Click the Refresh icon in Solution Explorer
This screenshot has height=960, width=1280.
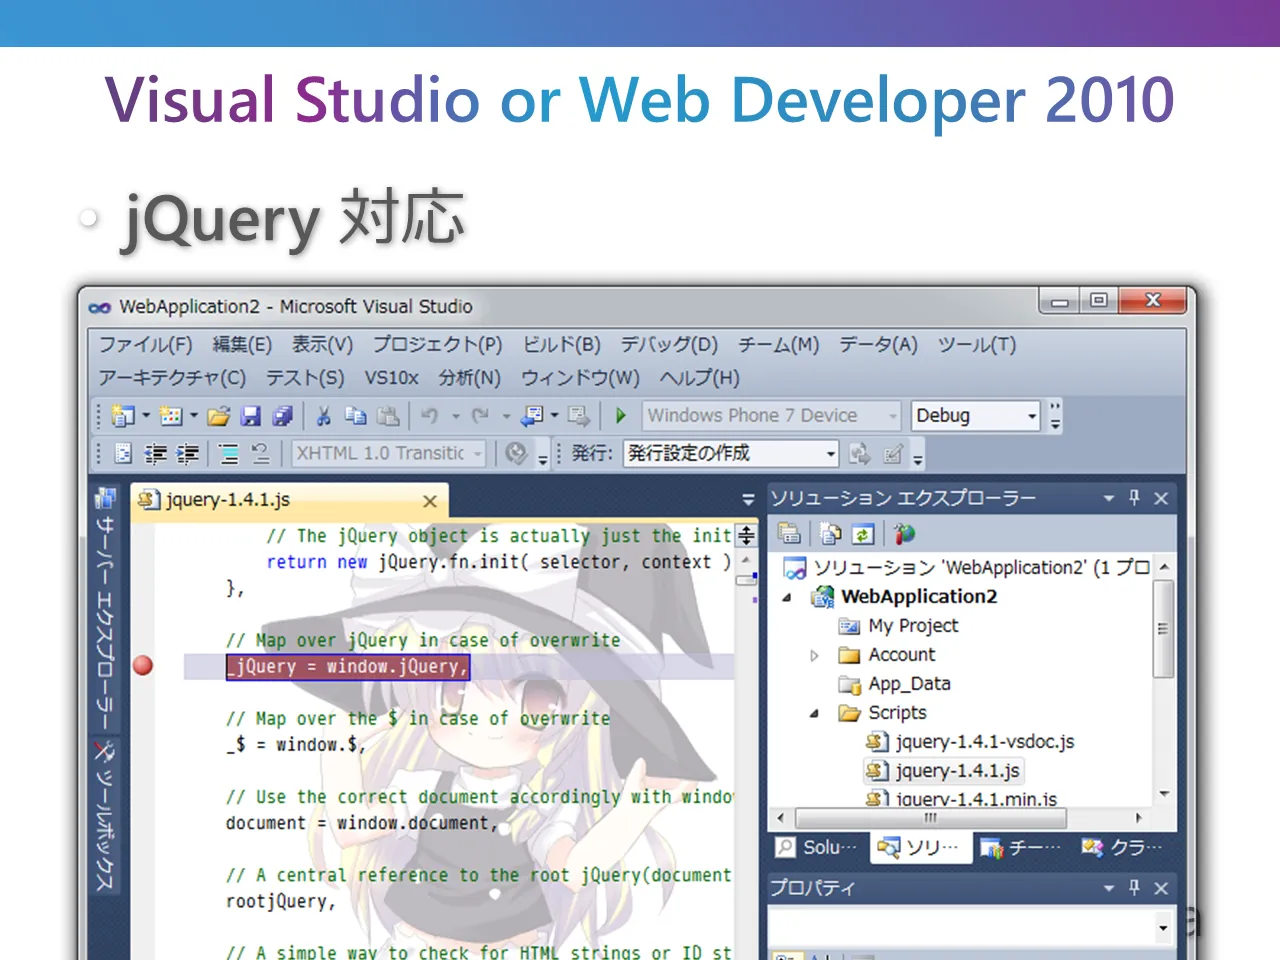863,534
